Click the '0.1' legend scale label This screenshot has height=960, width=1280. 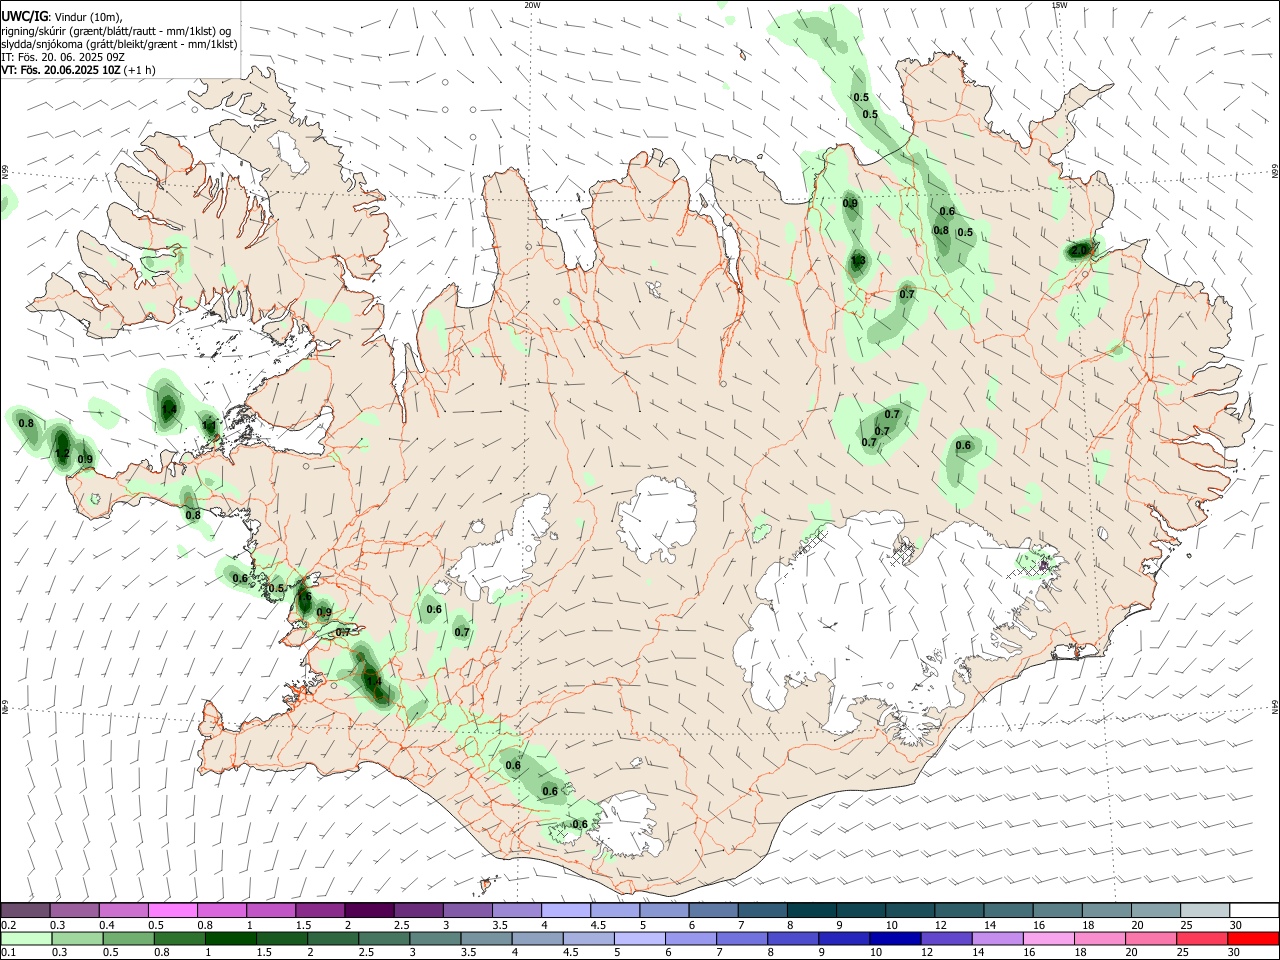[x=9, y=953]
